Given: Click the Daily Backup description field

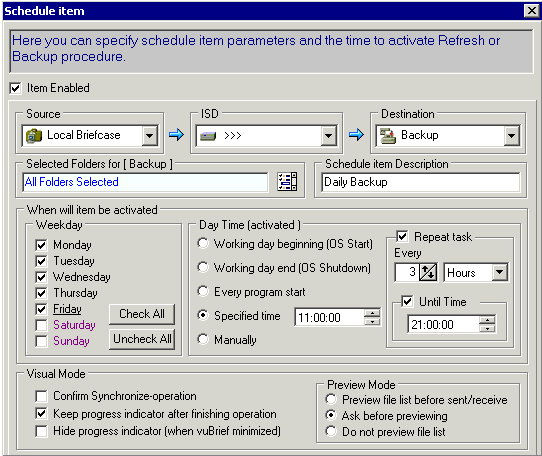Looking at the screenshot, I should (421, 182).
